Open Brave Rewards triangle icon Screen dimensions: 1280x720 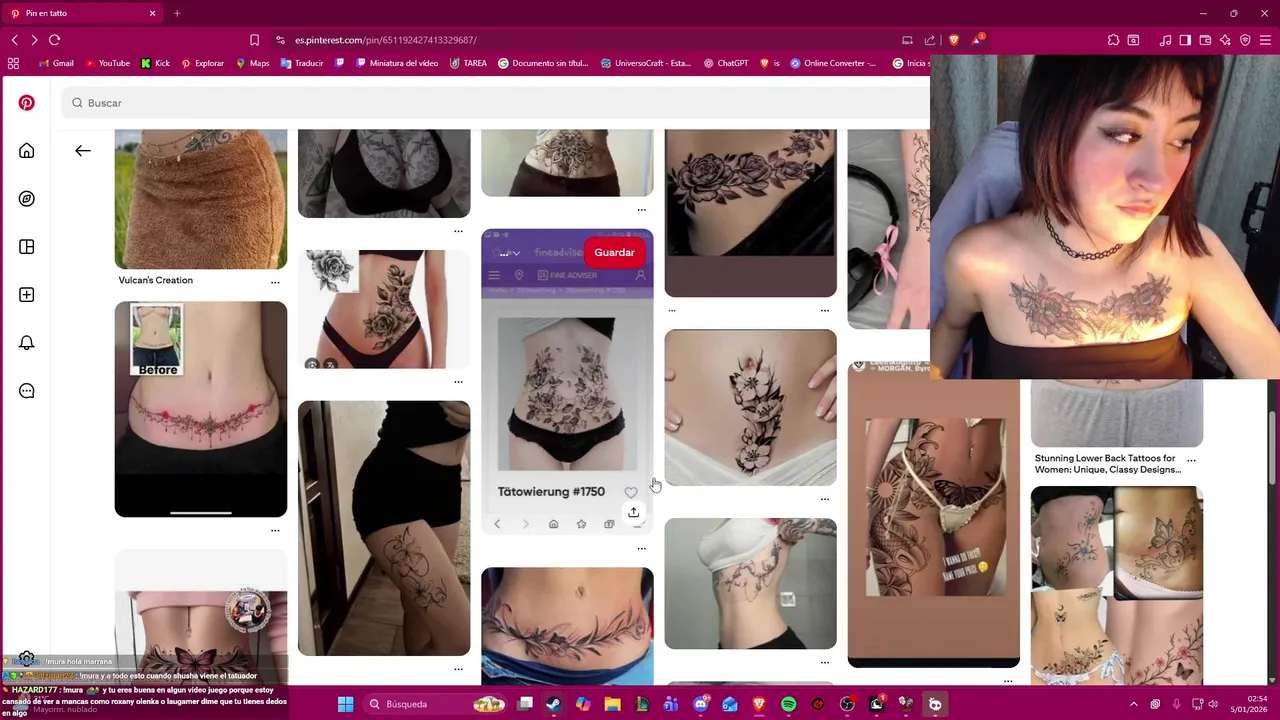(978, 40)
